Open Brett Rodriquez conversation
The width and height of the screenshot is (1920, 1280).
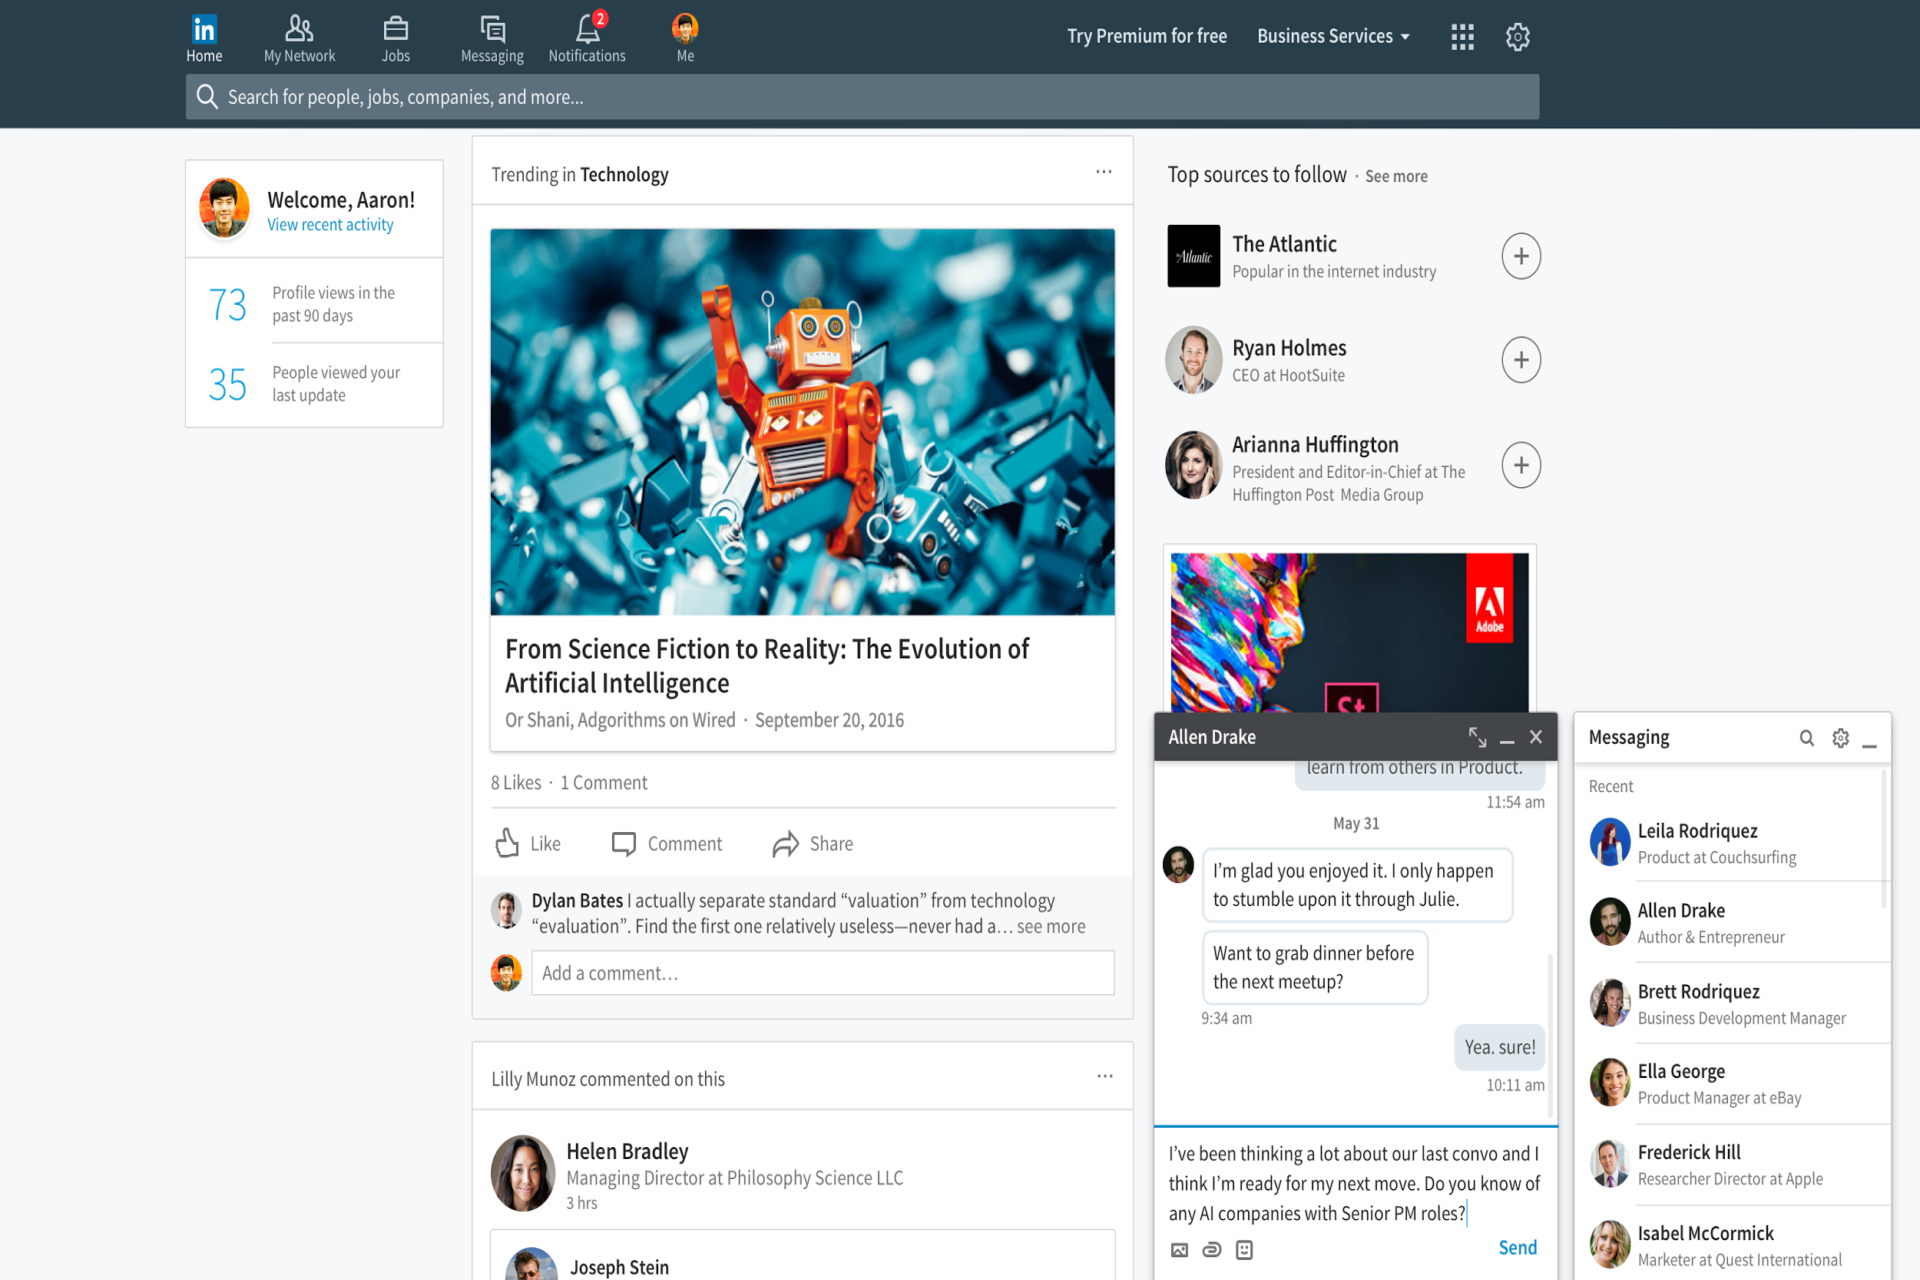(x=1734, y=1003)
